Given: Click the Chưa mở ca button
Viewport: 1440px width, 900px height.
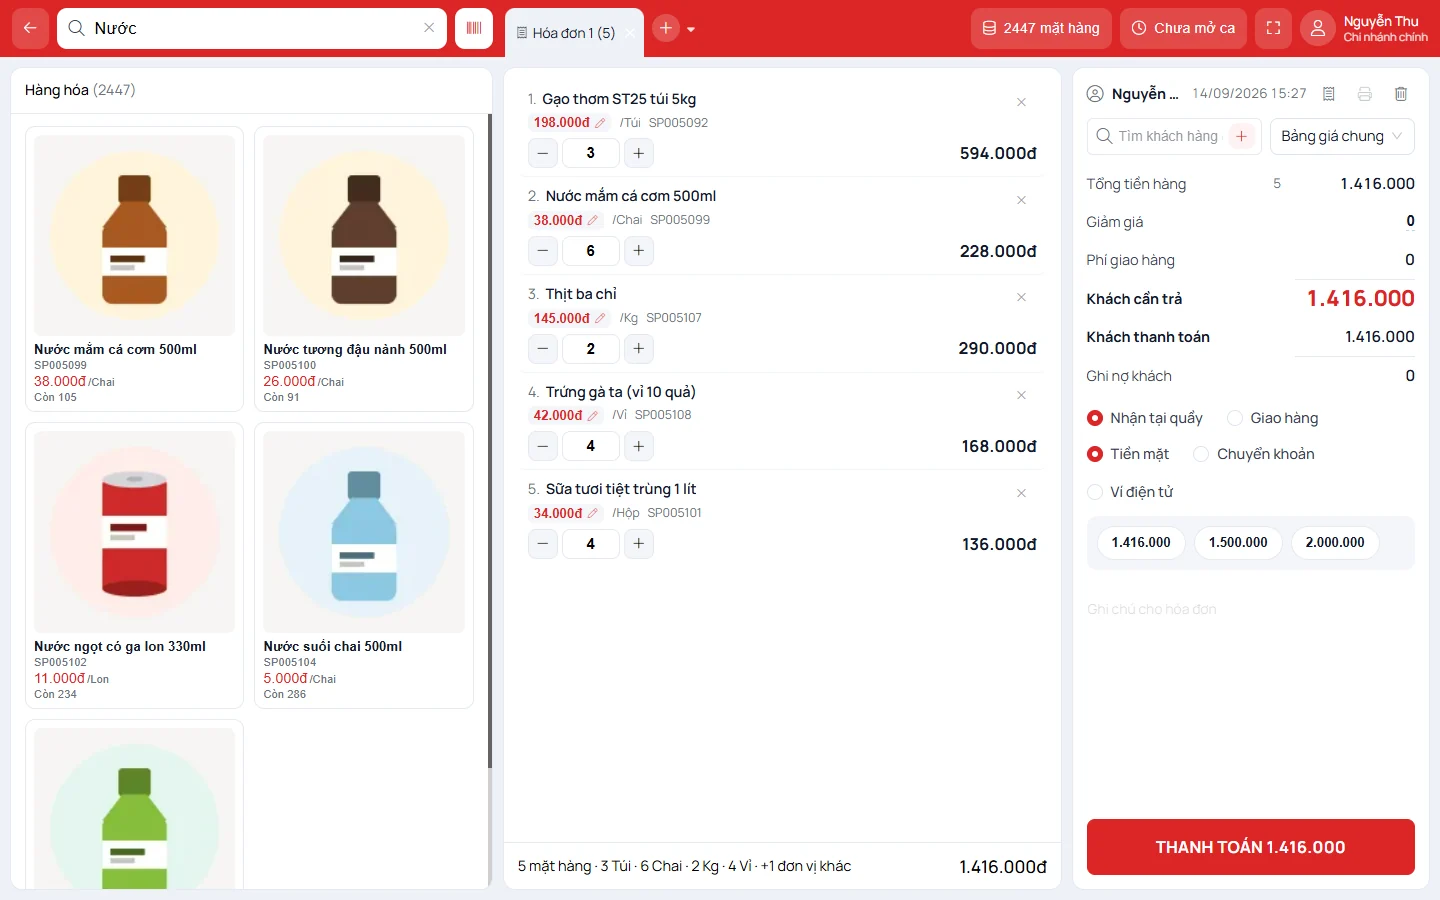Looking at the screenshot, I should 1183,28.
